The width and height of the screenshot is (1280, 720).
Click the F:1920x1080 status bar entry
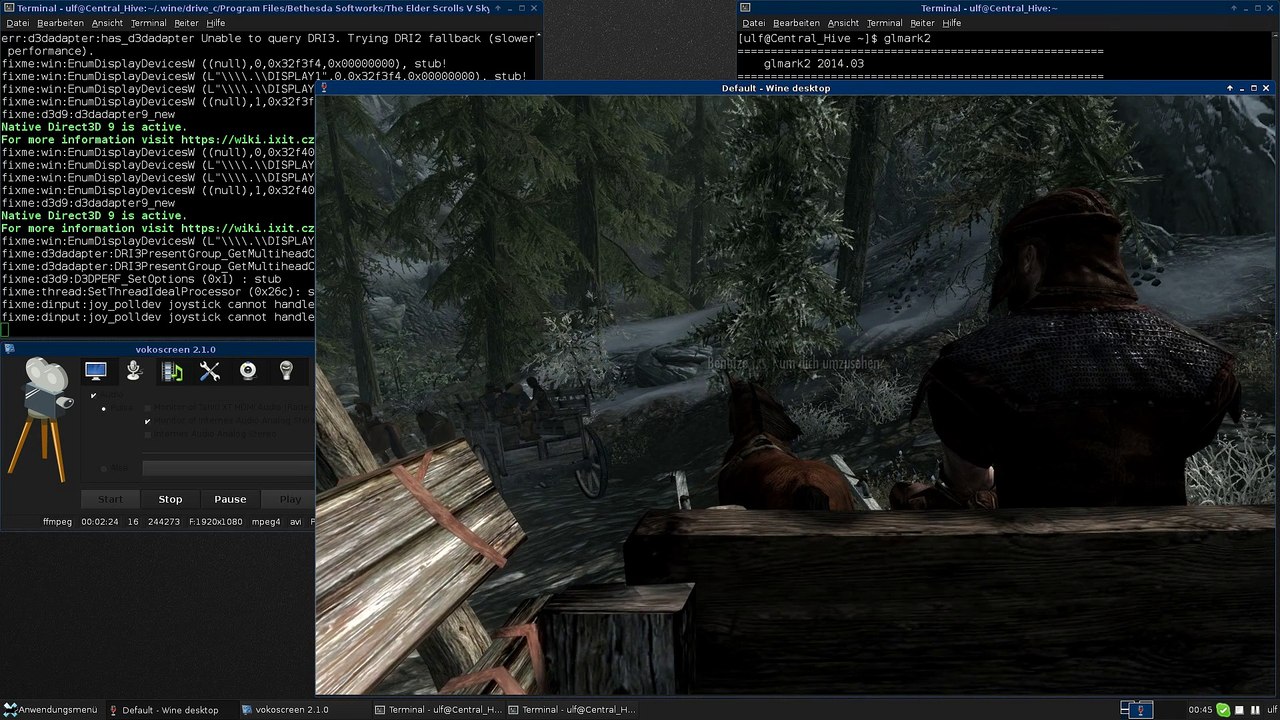click(215, 522)
